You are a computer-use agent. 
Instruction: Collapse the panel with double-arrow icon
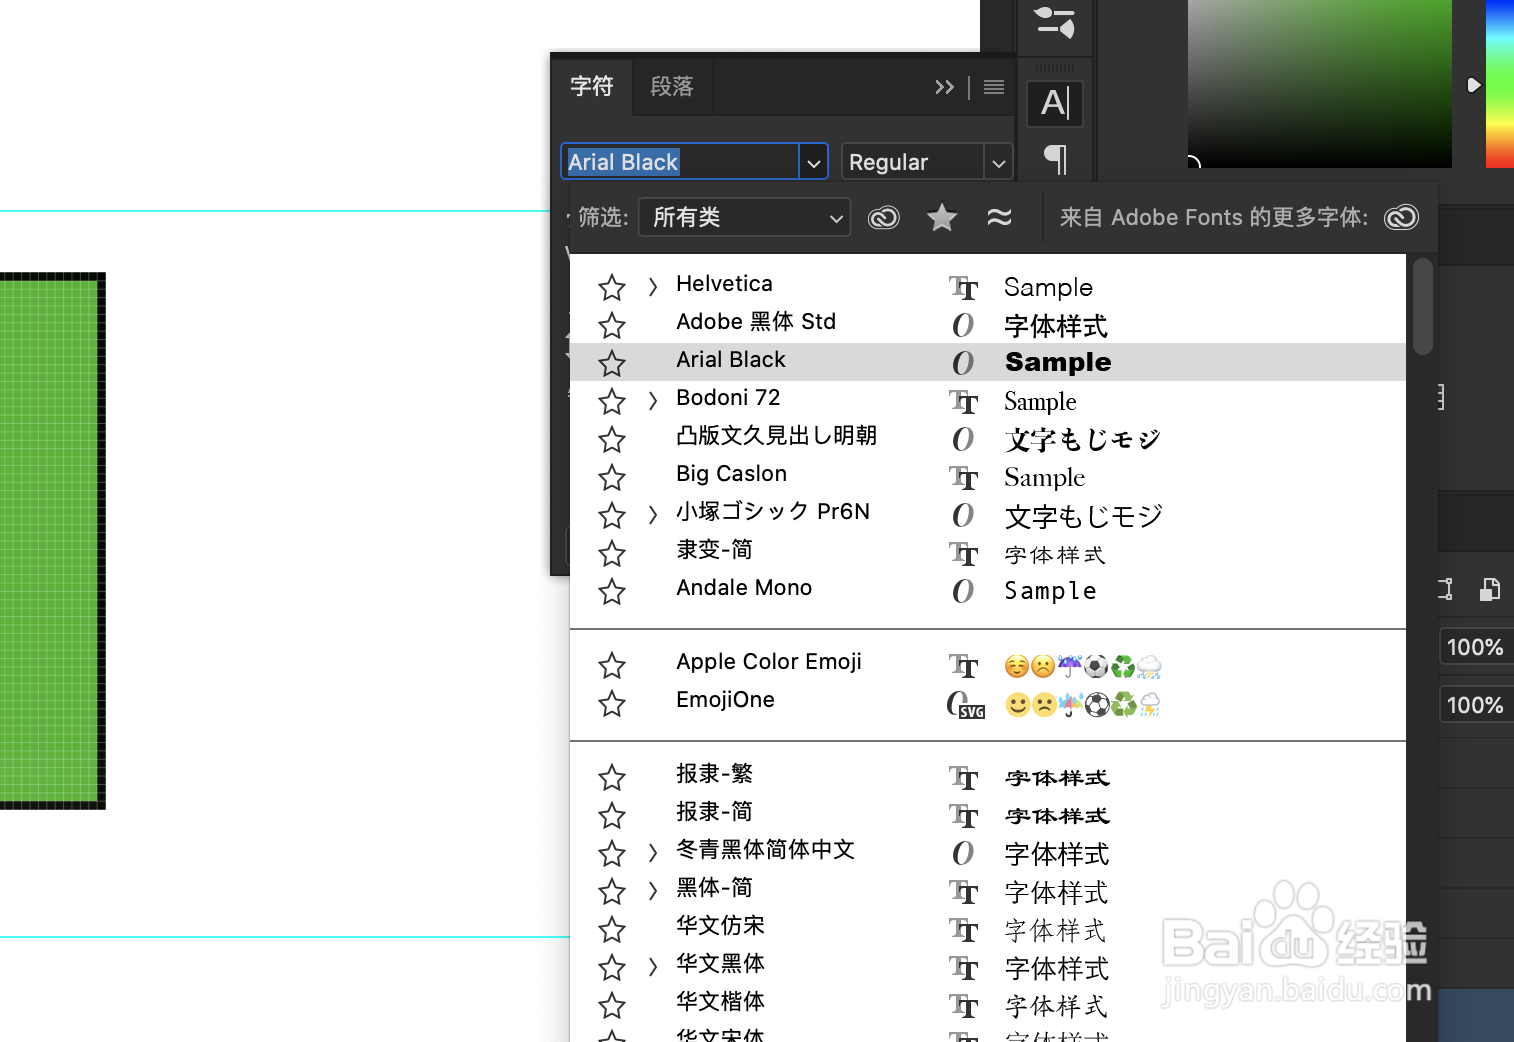click(x=944, y=87)
